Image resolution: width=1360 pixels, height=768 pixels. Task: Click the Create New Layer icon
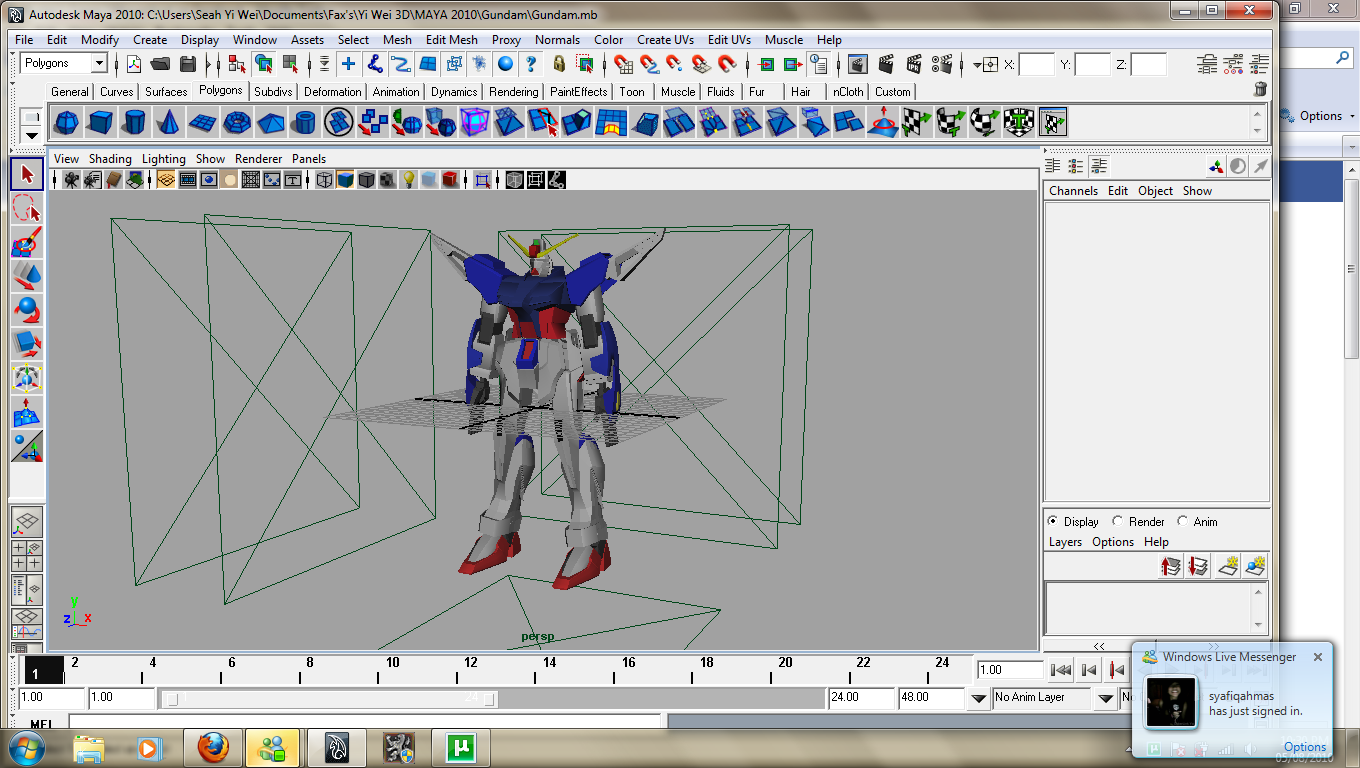(1229, 566)
